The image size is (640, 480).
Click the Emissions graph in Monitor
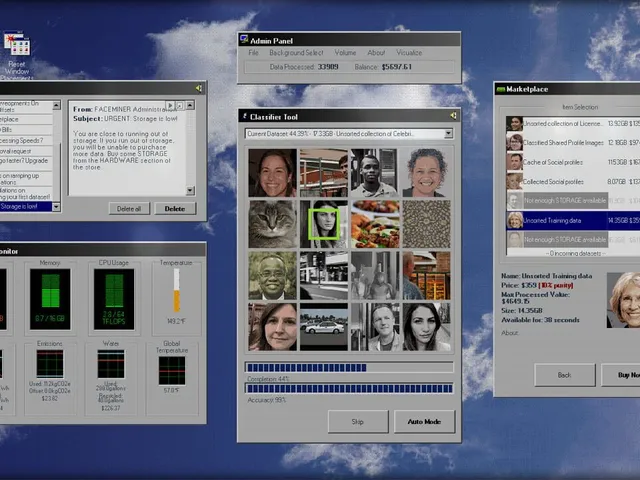pyautogui.click(x=50, y=364)
